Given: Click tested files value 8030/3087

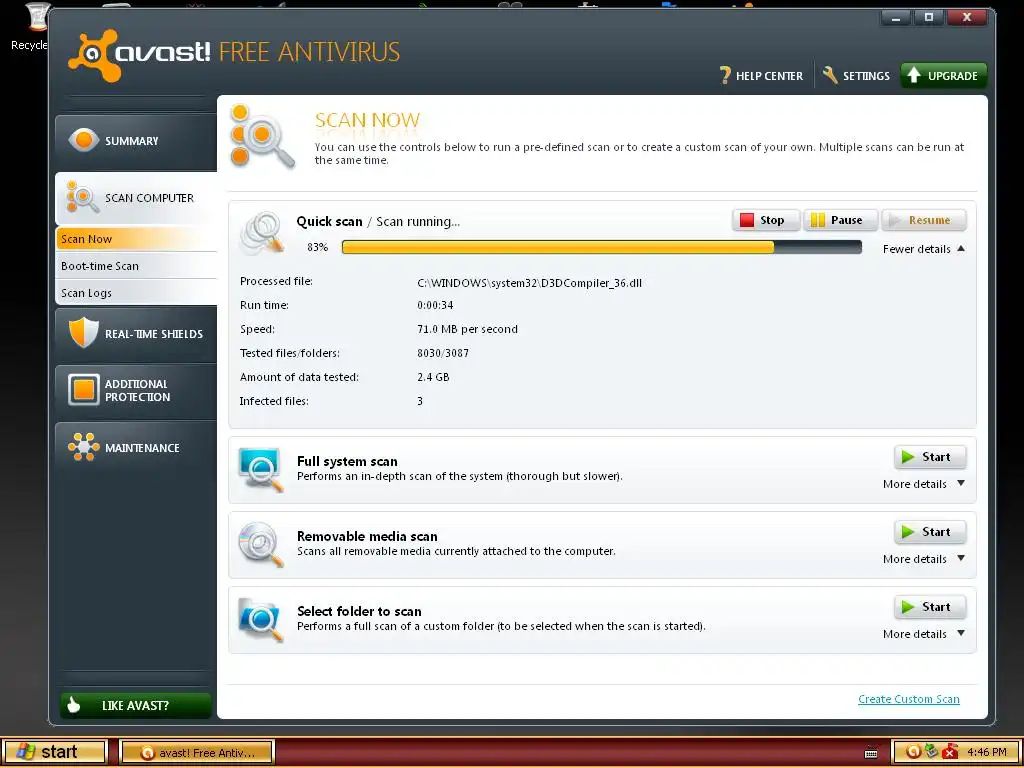Looking at the screenshot, I should coord(443,353).
